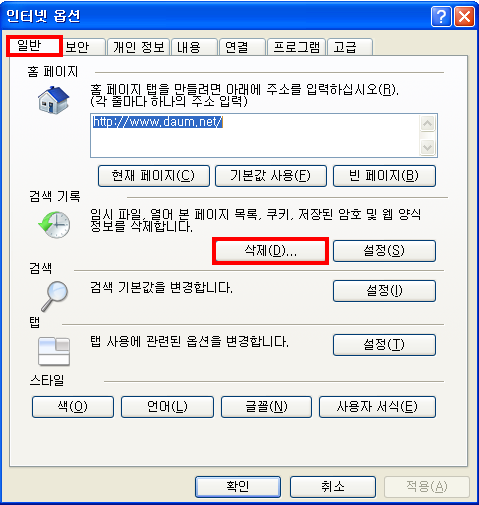Click the tabs section window icon

click(x=54, y=351)
